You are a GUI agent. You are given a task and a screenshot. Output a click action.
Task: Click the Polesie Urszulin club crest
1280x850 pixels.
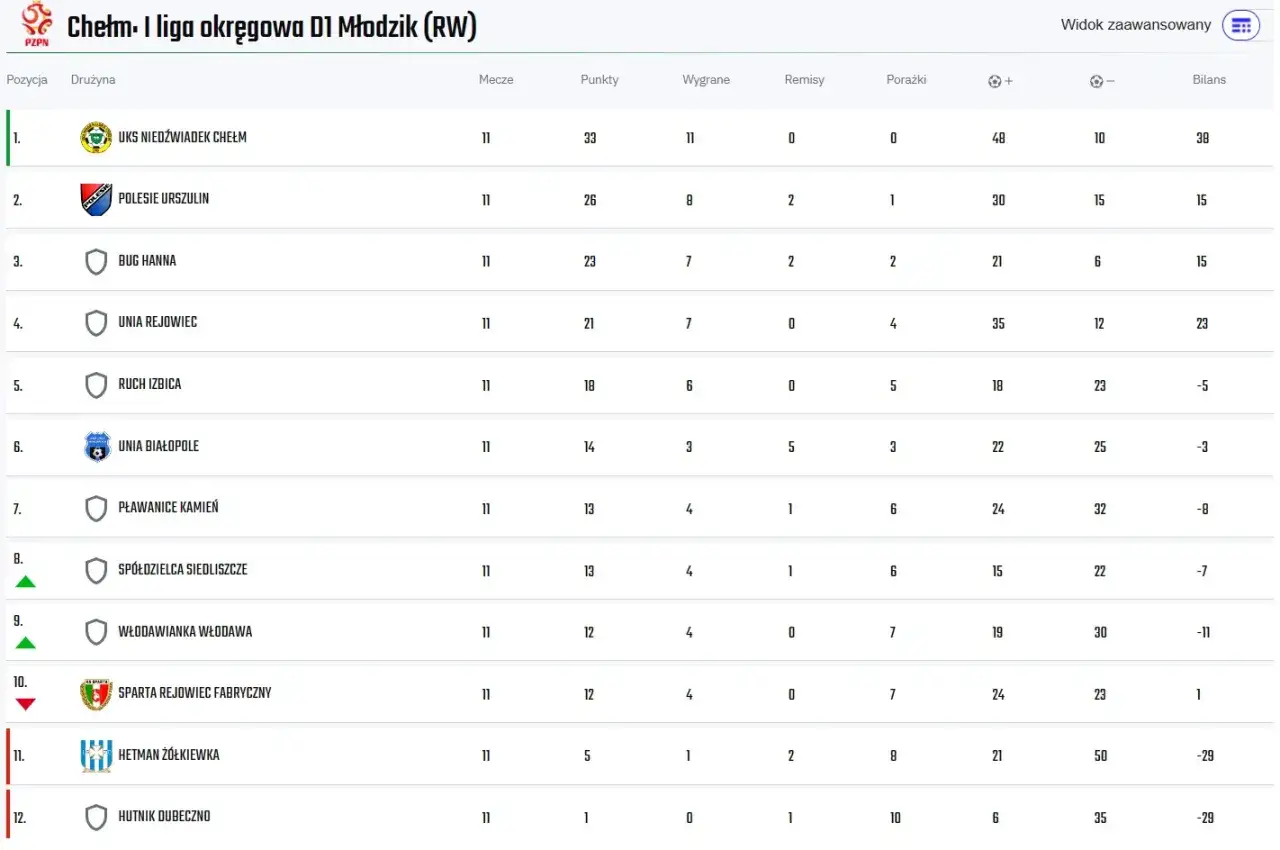point(95,199)
